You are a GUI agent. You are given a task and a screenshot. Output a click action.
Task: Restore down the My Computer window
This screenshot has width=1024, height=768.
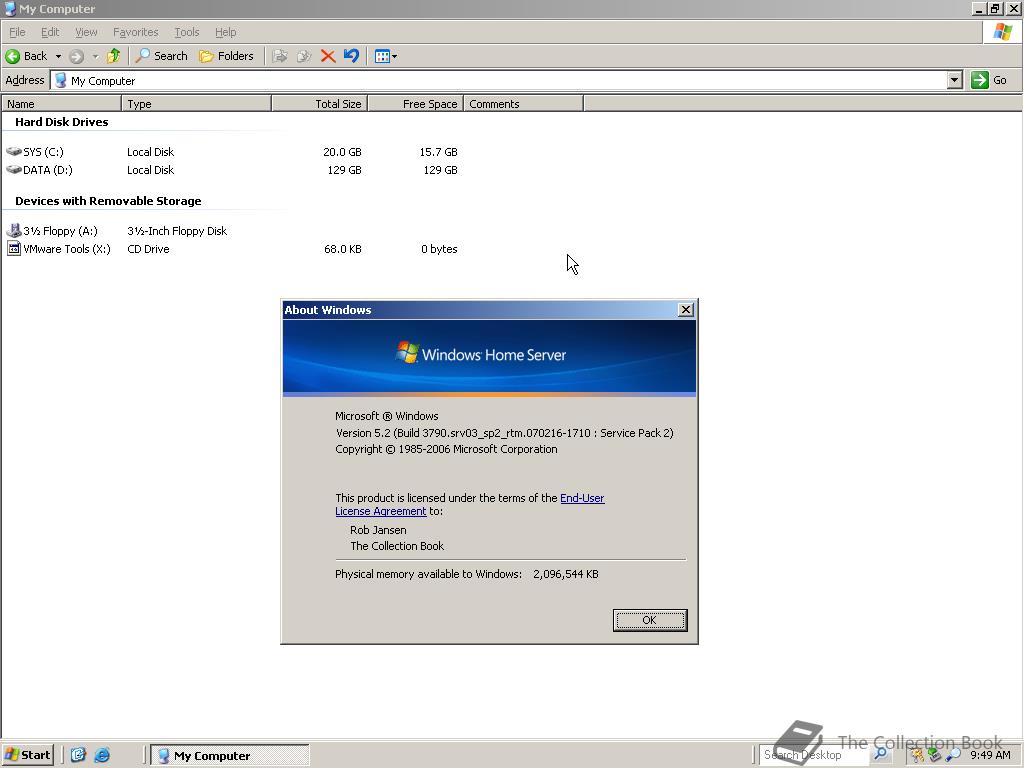coord(995,8)
